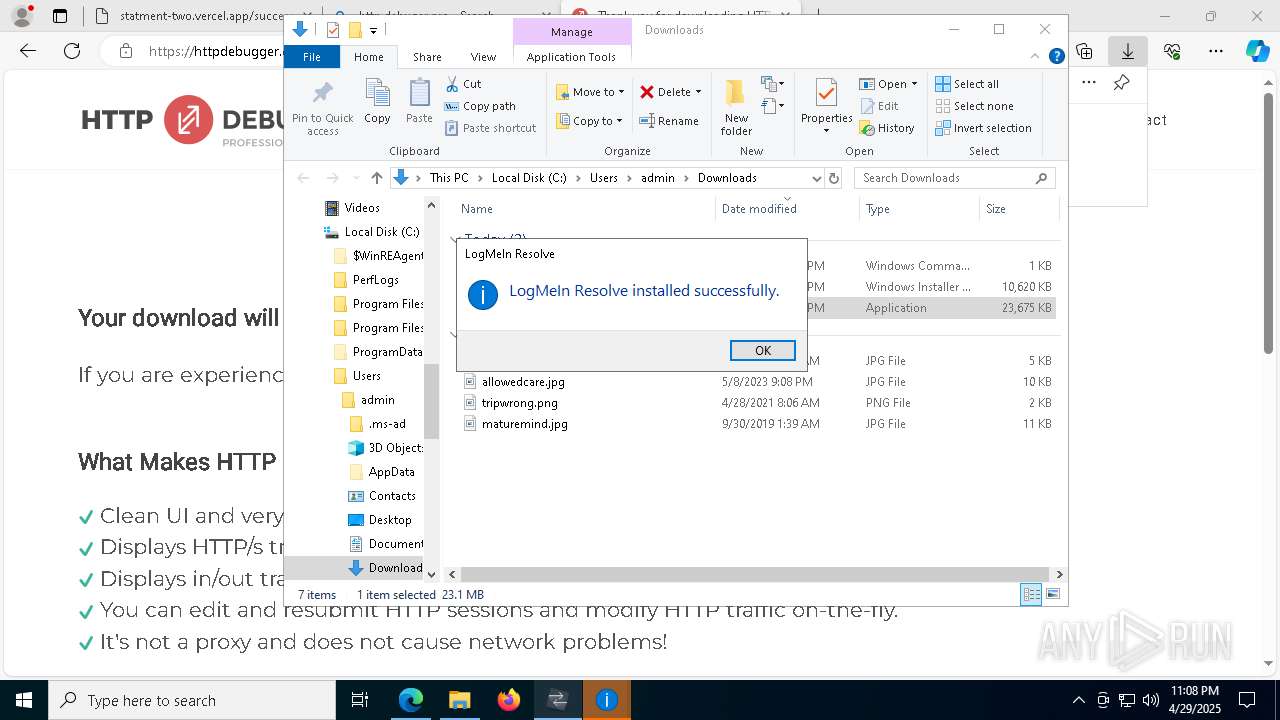
Task: Click History in the Open group
Action: (x=887, y=128)
